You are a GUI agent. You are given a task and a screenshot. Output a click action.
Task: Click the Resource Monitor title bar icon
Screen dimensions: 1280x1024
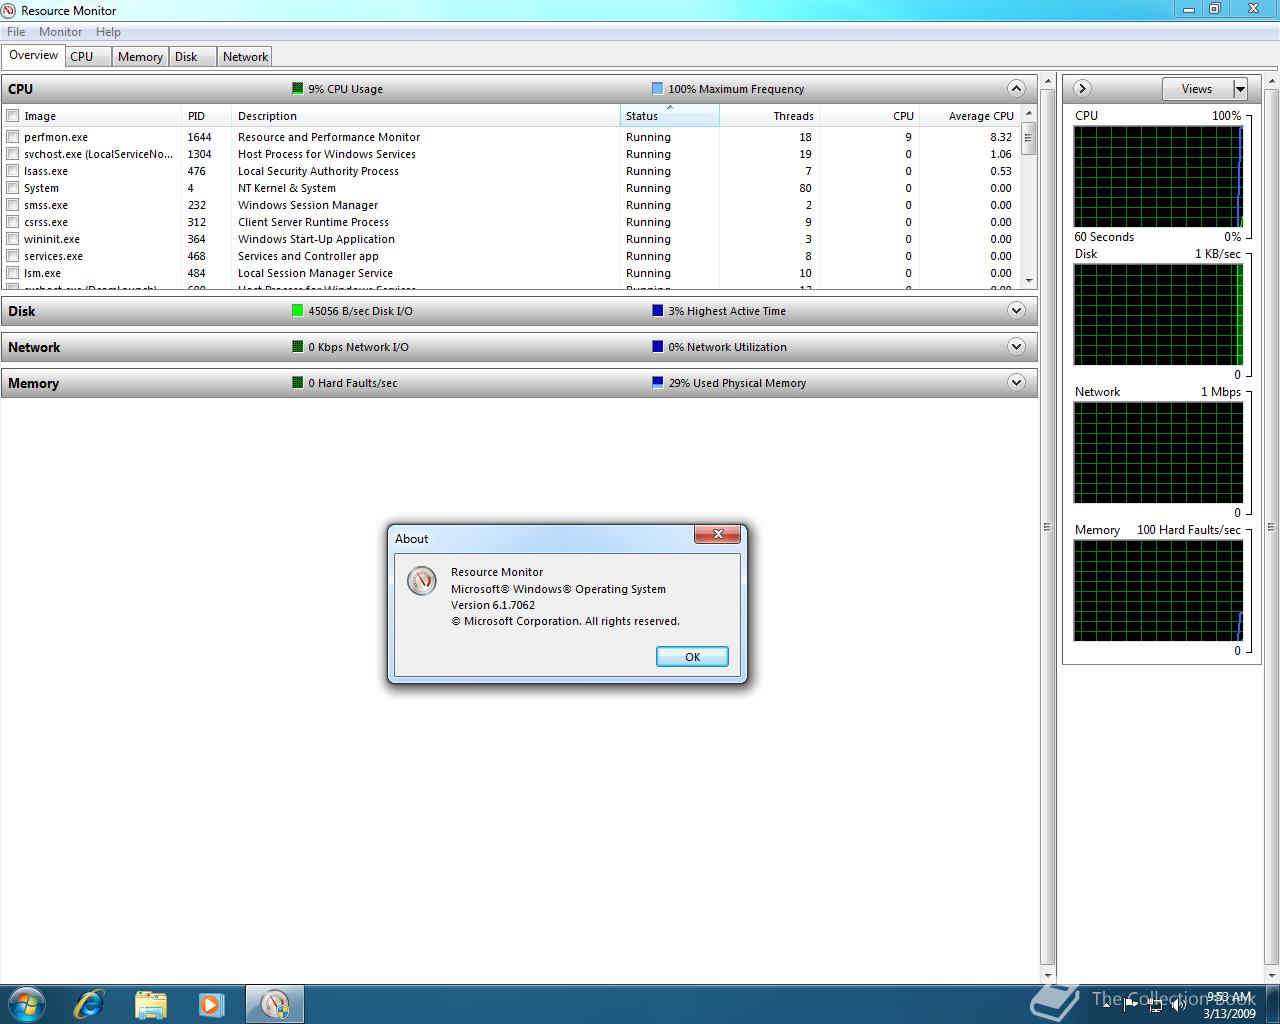(x=9, y=10)
